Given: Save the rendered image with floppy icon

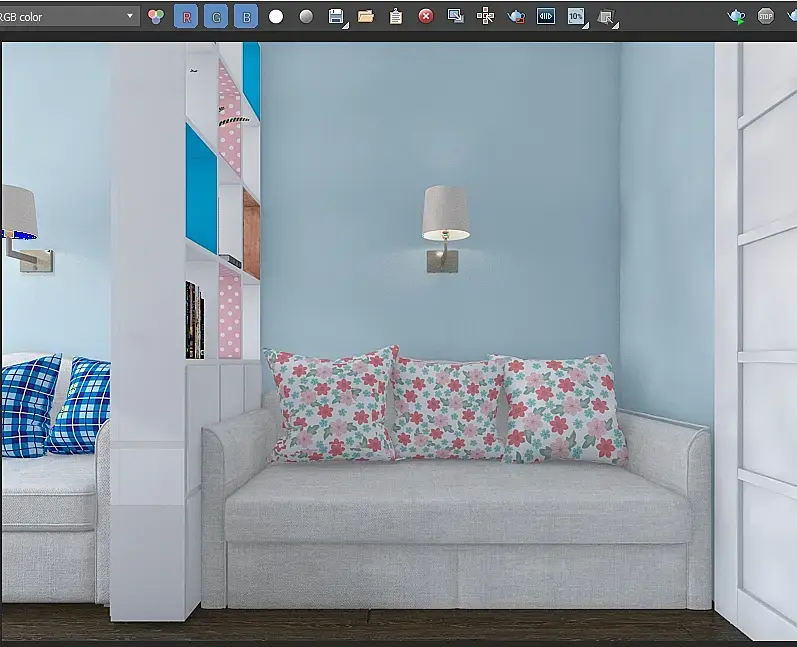Looking at the screenshot, I should pos(336,17).
